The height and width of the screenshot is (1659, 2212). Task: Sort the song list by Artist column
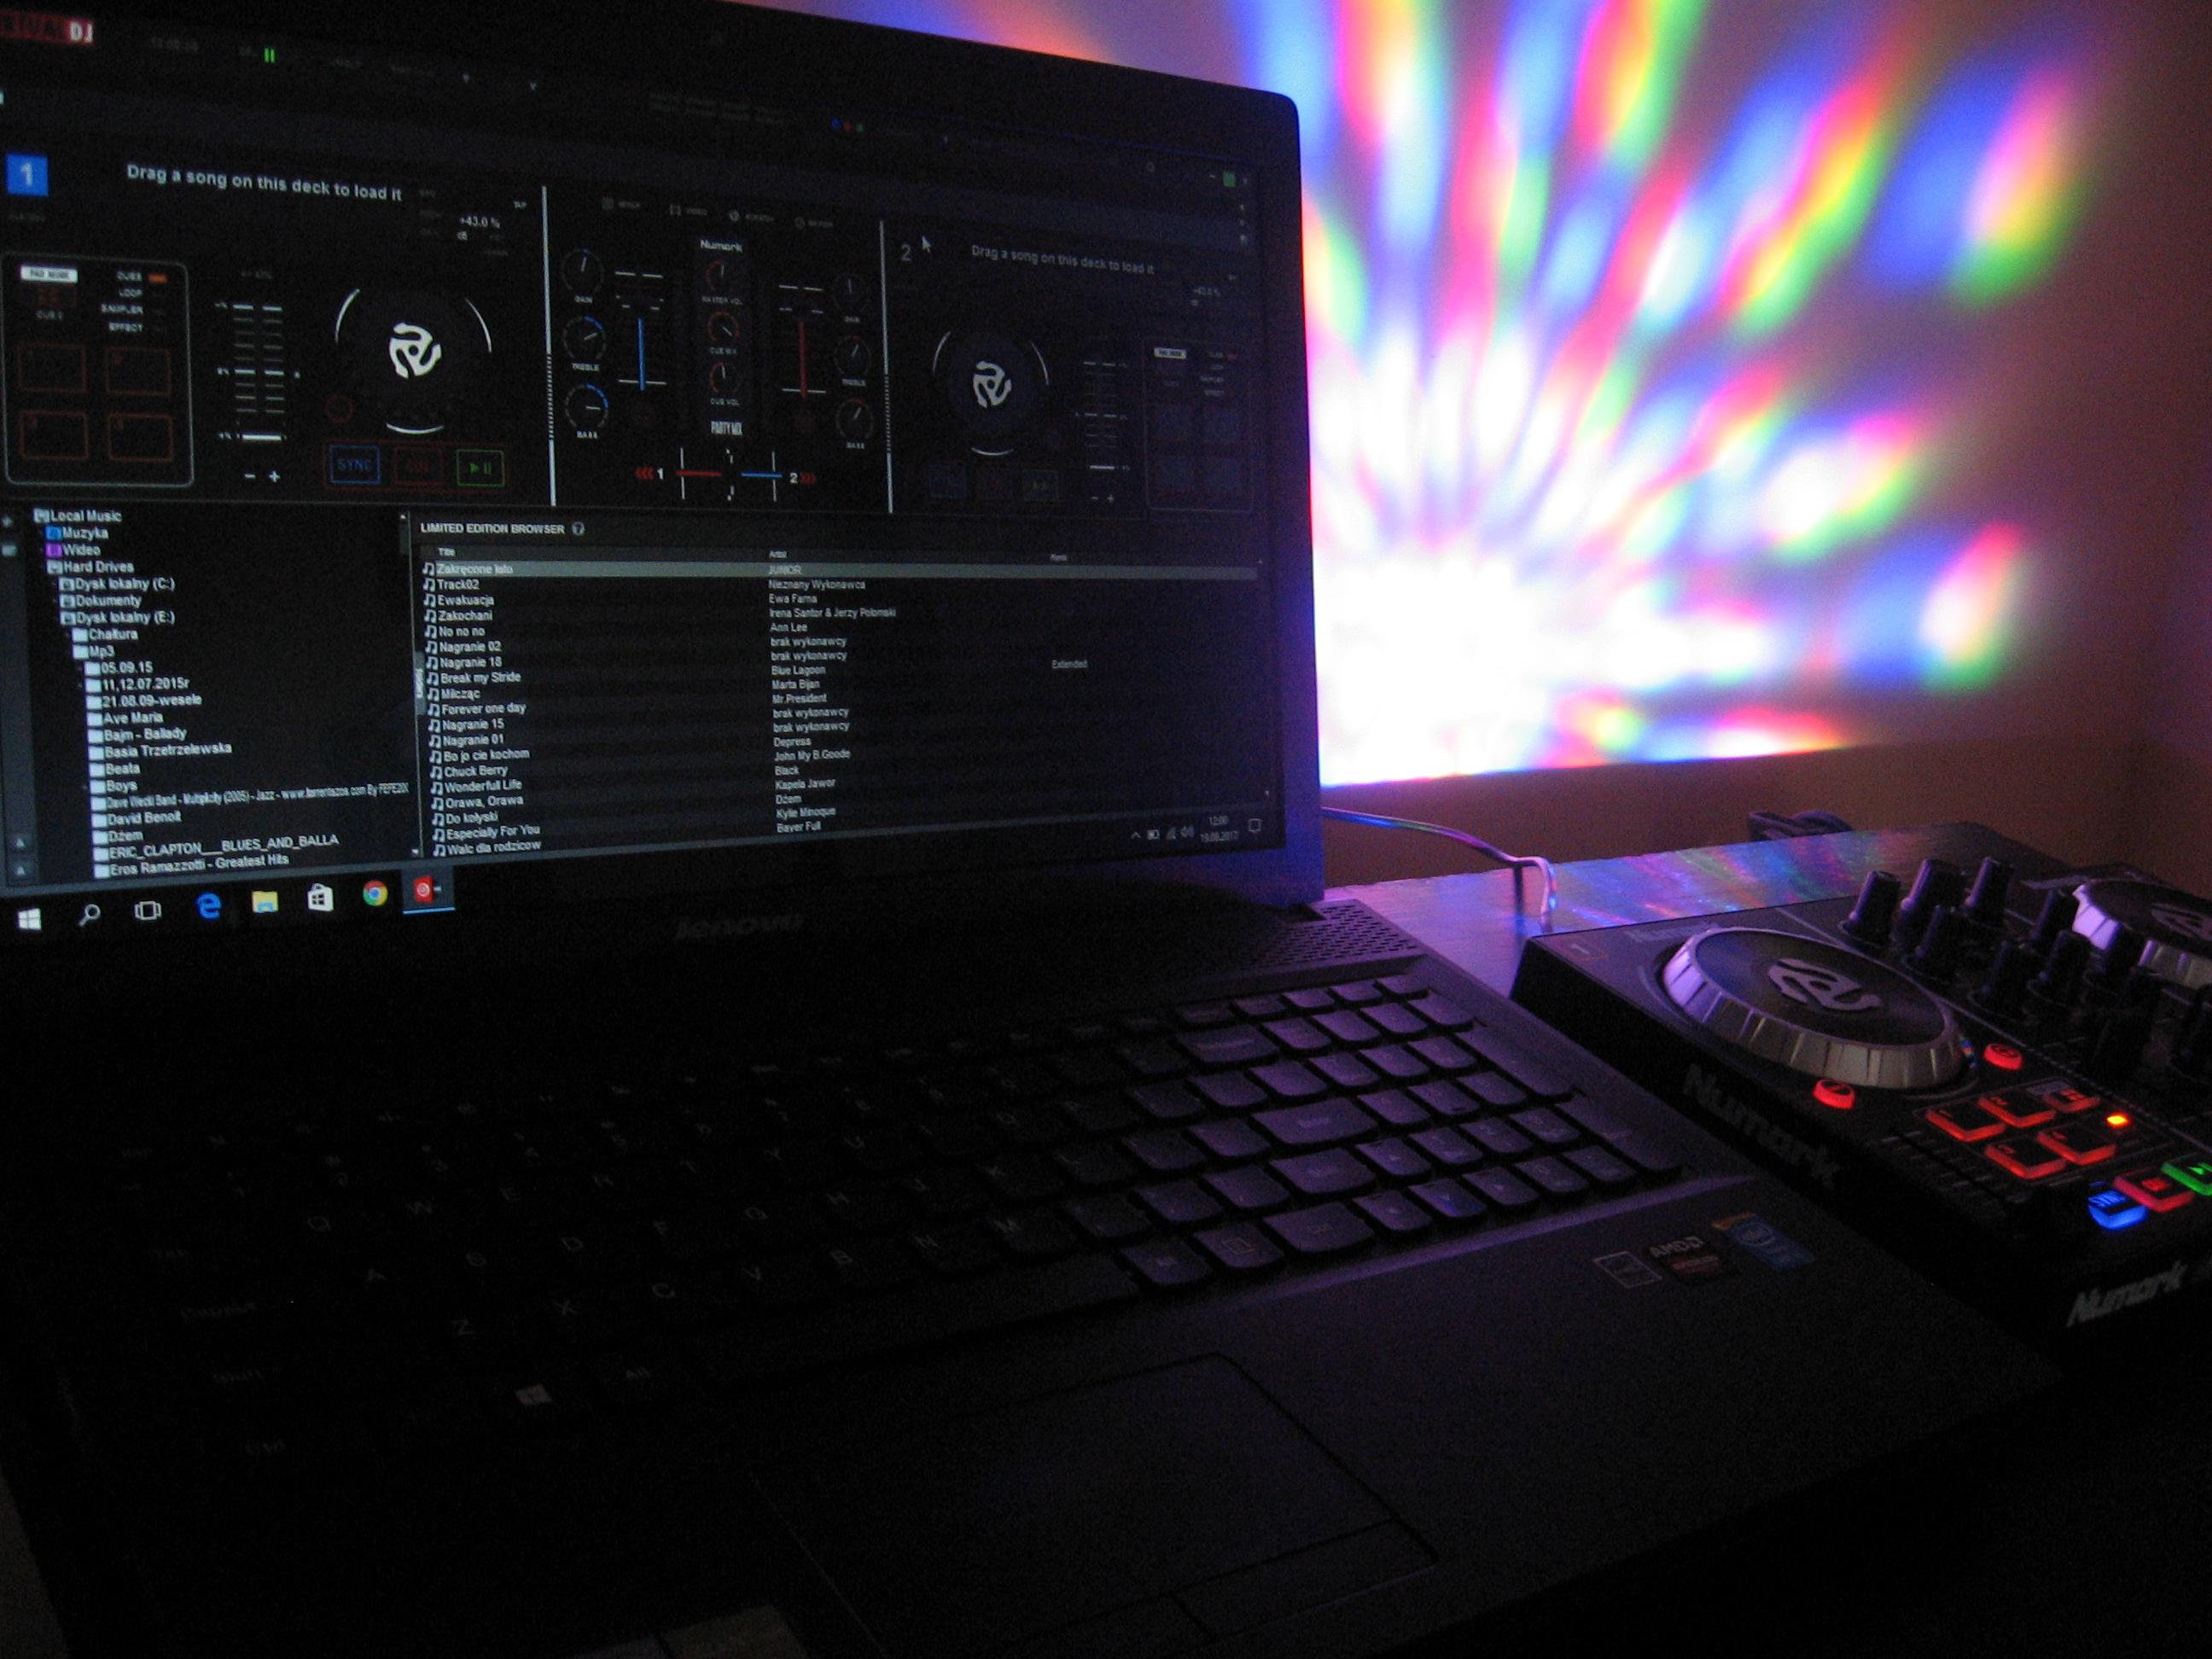point(777,554)
